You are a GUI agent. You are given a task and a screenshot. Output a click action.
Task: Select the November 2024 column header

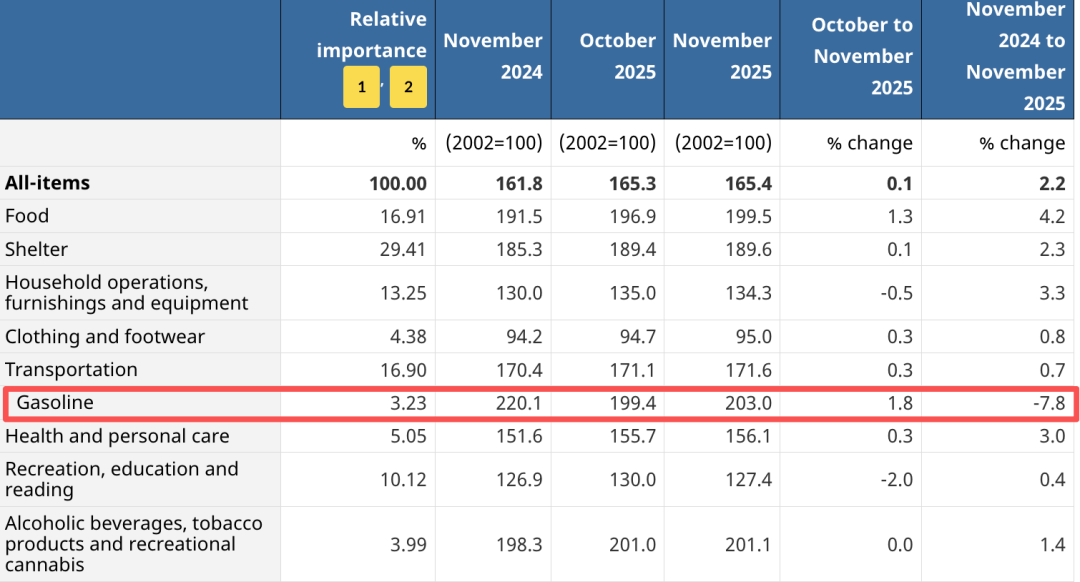pyautogui.click(x=493, y=56)
